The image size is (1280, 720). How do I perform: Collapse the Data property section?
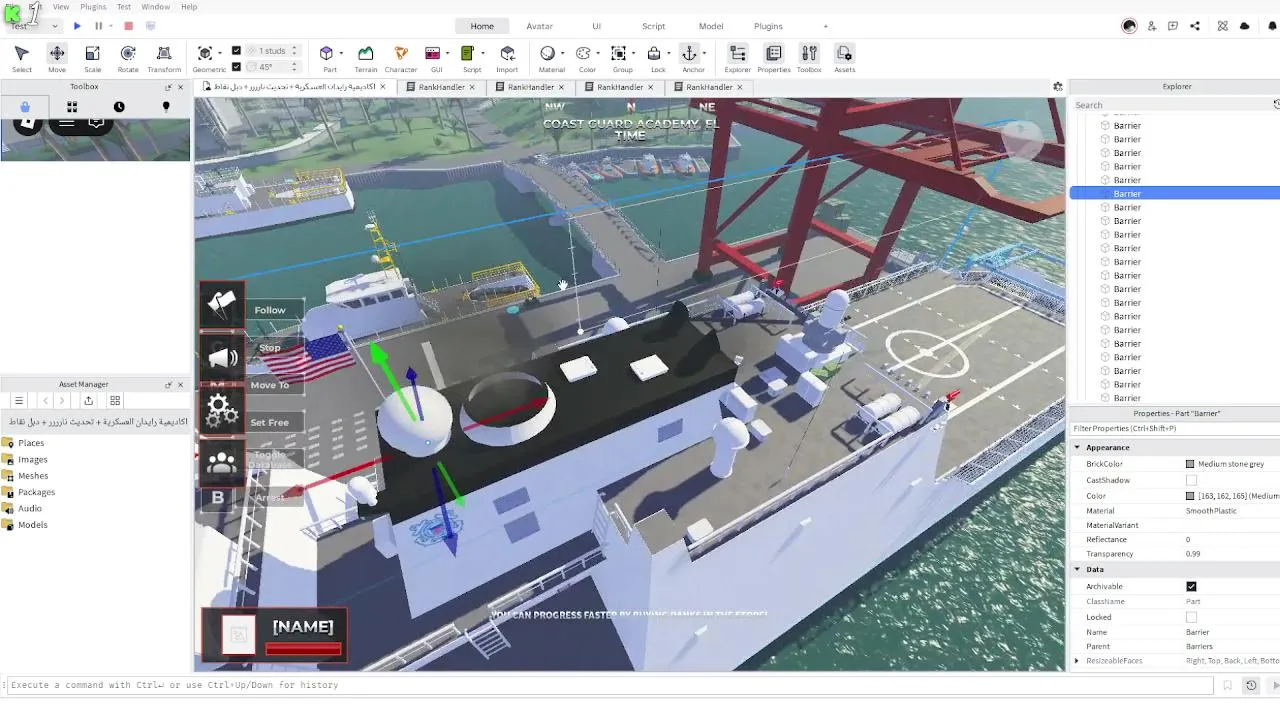point(1077,569)
